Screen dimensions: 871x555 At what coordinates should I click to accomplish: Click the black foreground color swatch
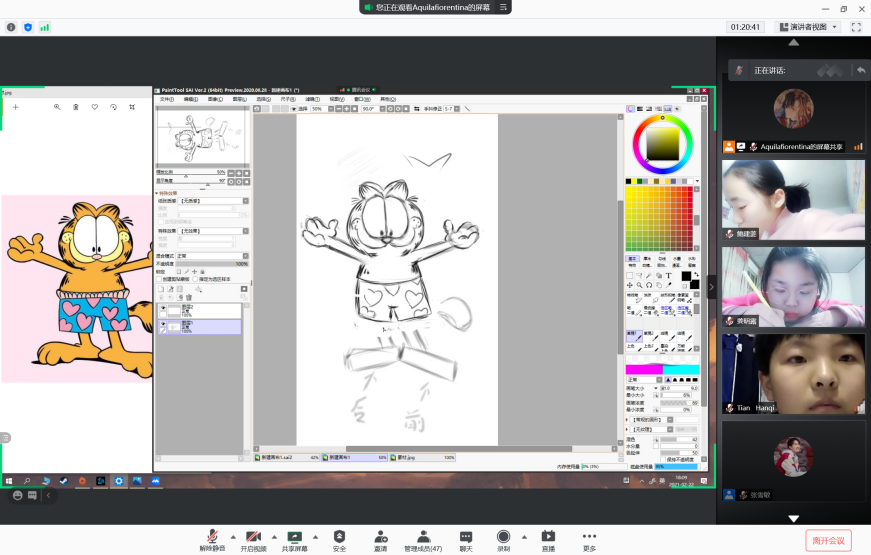[x=686, y=276]
